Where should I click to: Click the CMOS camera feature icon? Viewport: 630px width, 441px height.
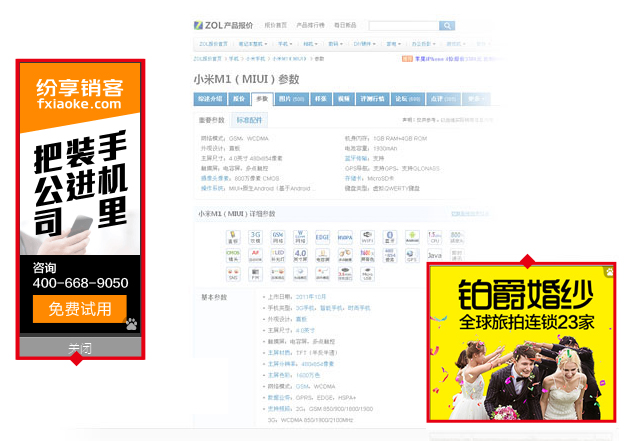(233, 254)
